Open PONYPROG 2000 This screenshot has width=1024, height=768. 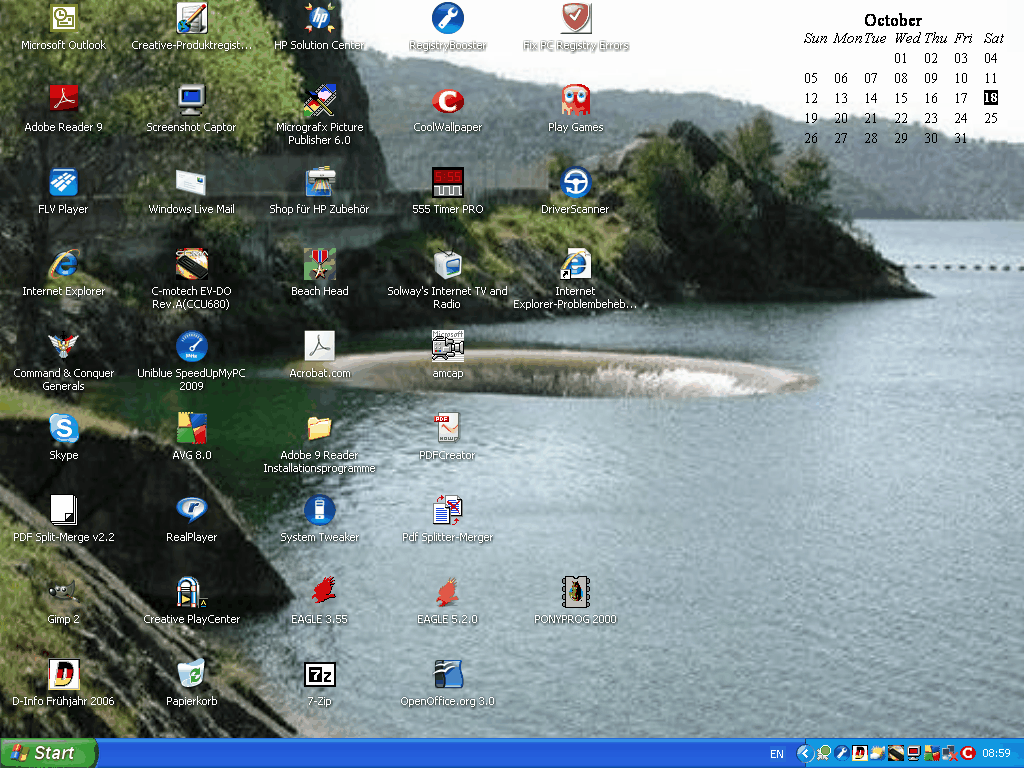coord(575,592)
